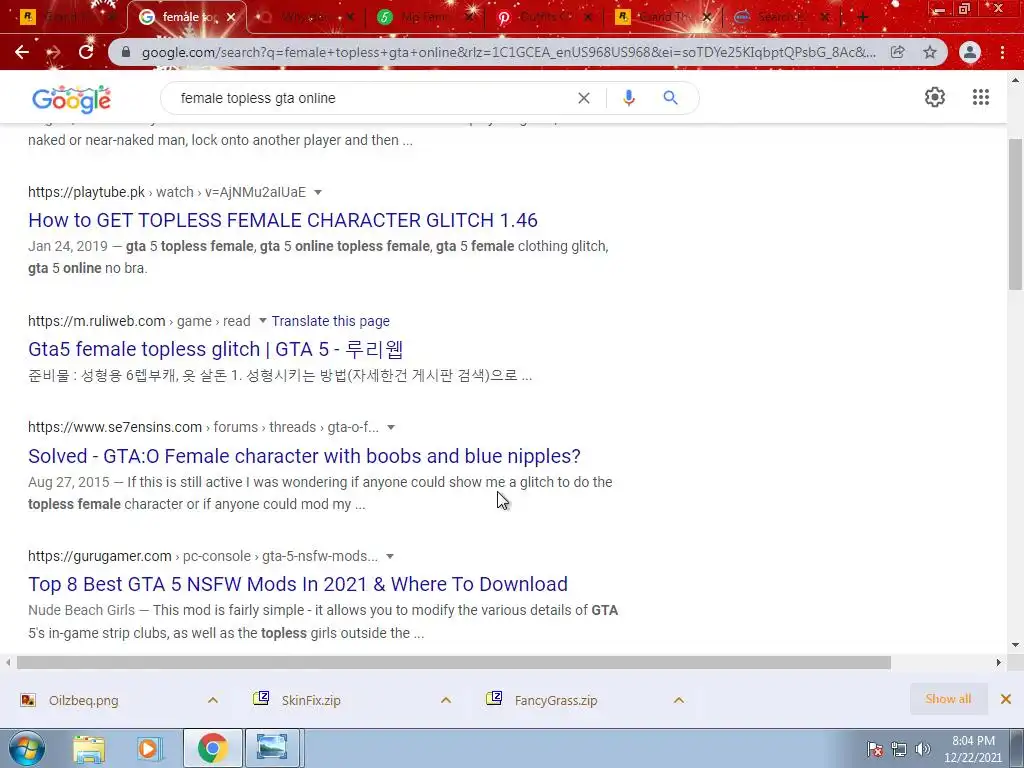Open the Chrome profile avatar
This screenshot has width=1024, height=768.
click(970, 52)
